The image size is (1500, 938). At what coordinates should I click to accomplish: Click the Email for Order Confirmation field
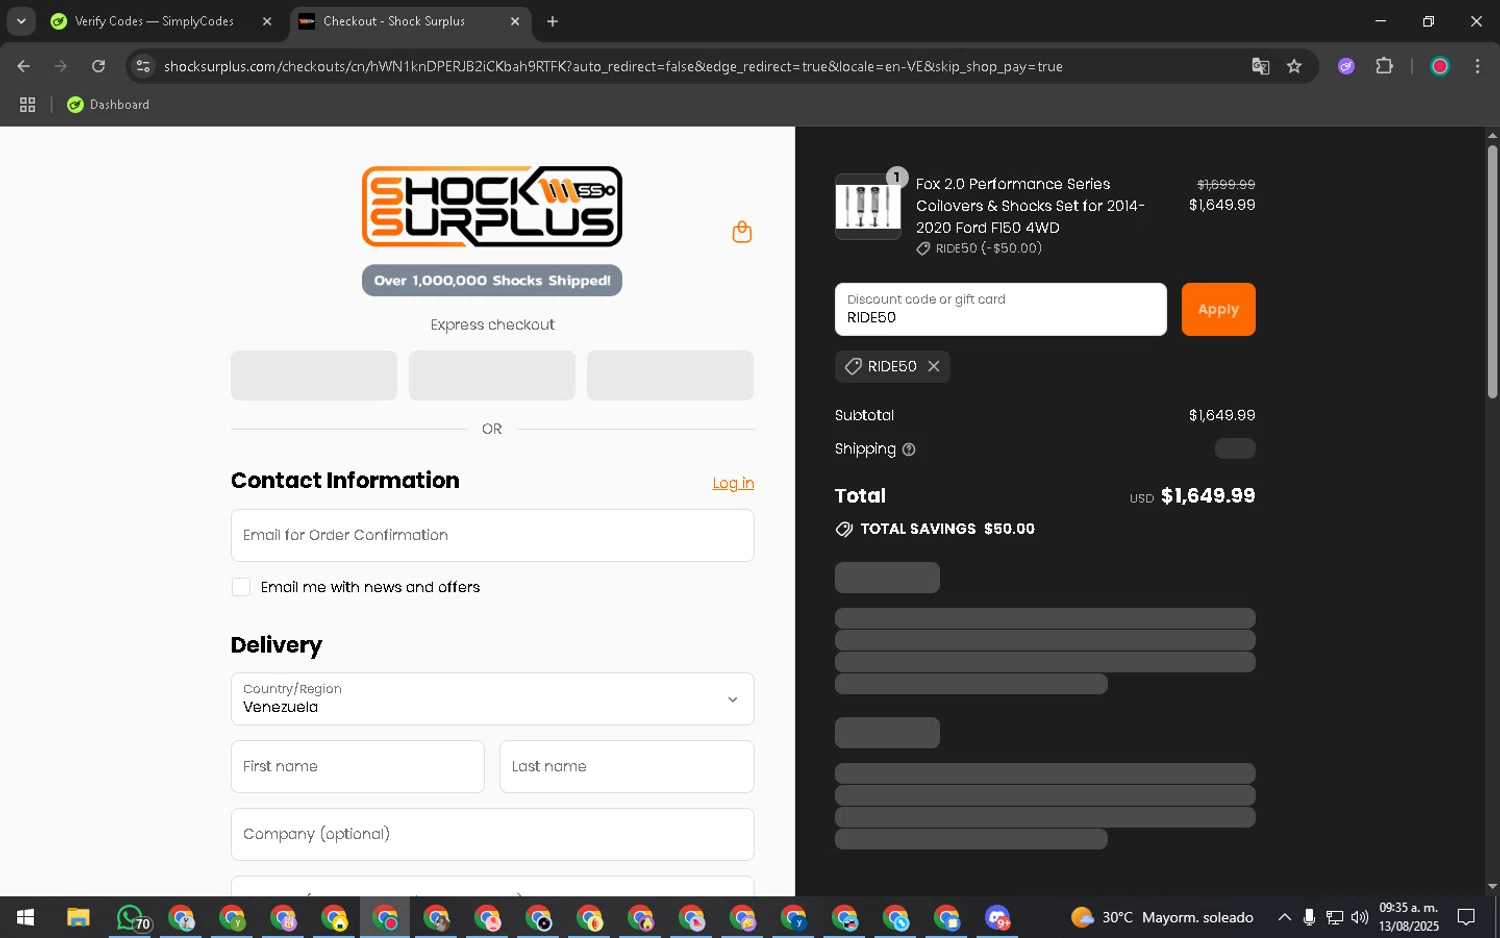coord(492,535)
